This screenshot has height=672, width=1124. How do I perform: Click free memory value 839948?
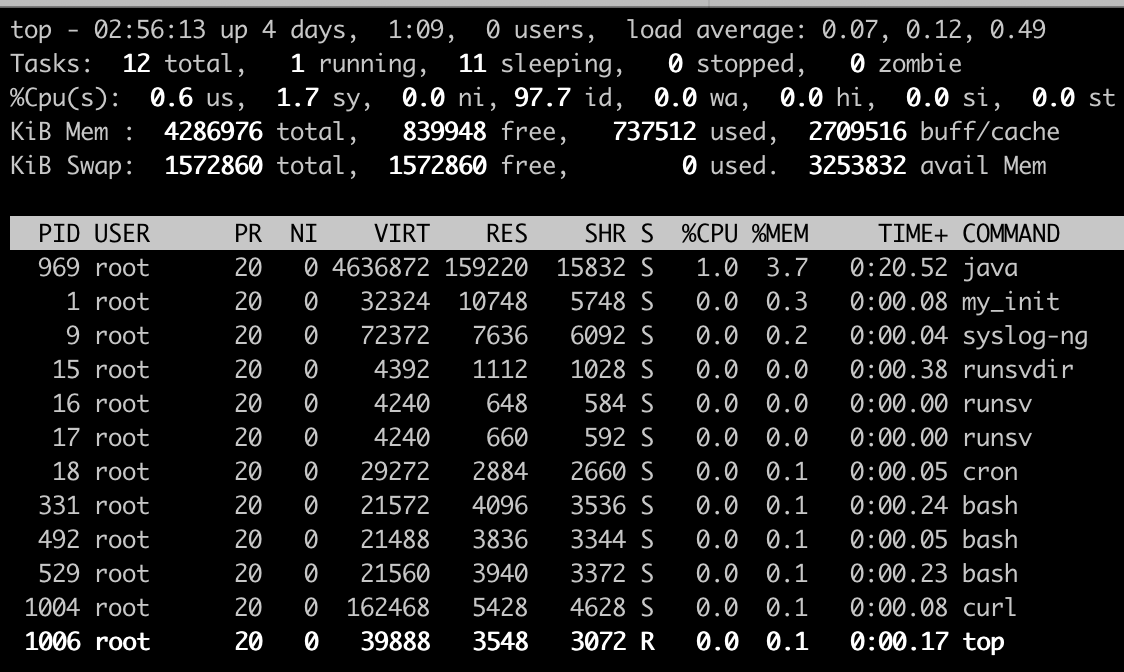444,132
